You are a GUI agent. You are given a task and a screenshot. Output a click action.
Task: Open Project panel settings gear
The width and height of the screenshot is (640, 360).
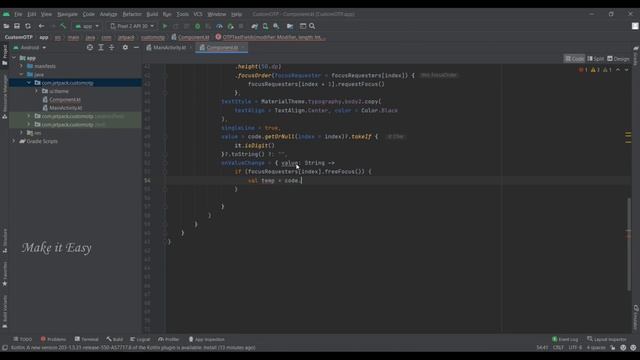(x=125, y=47)
